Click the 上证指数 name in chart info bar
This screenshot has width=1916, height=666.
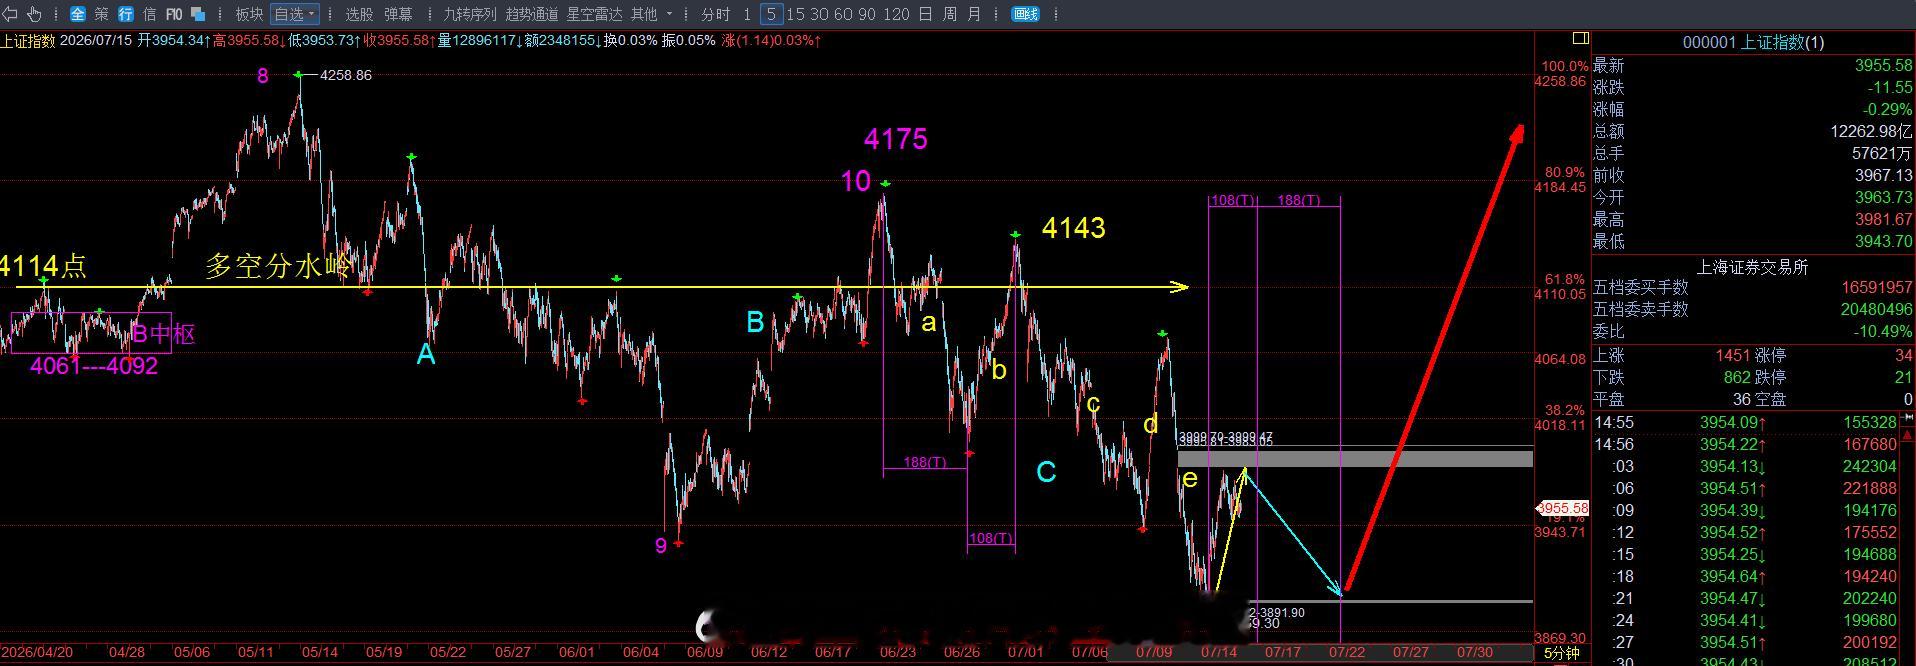coord(28,41)
